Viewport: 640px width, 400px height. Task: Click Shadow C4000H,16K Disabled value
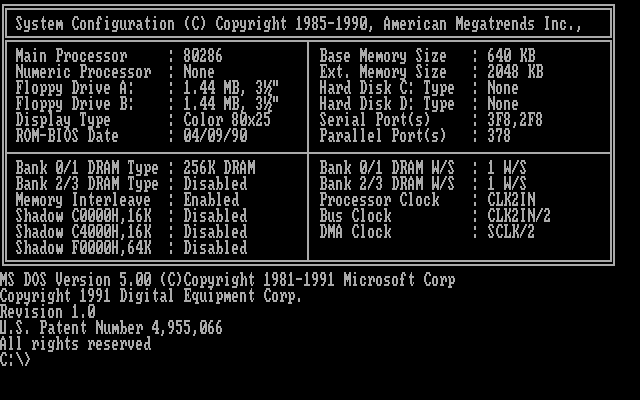215,231
